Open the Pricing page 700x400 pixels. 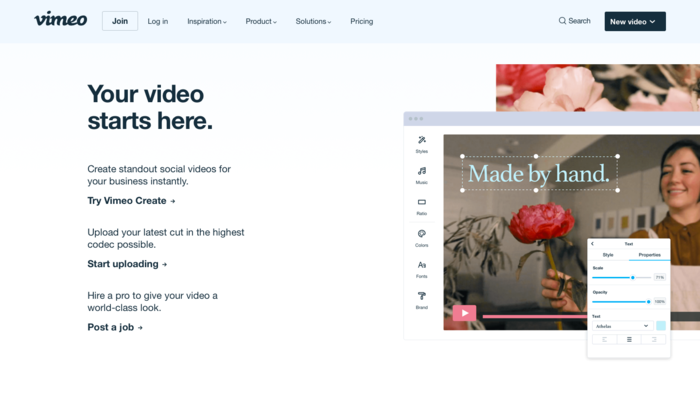pyautogui.click(x=362, y=21)
